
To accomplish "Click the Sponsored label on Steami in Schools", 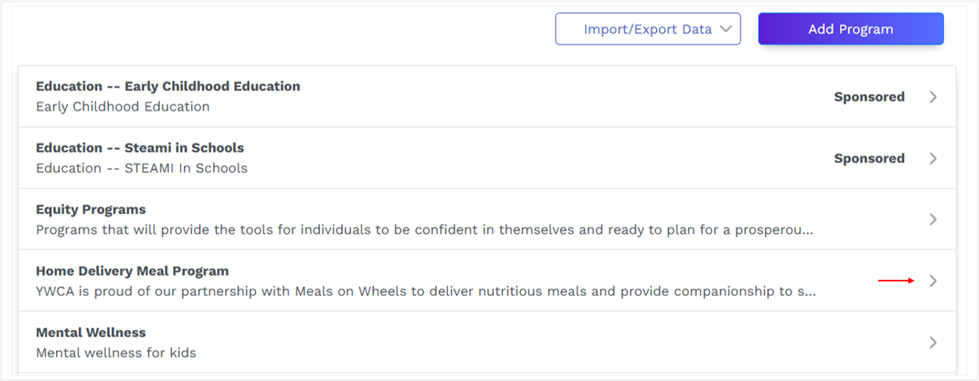I will tap(869, 158).
